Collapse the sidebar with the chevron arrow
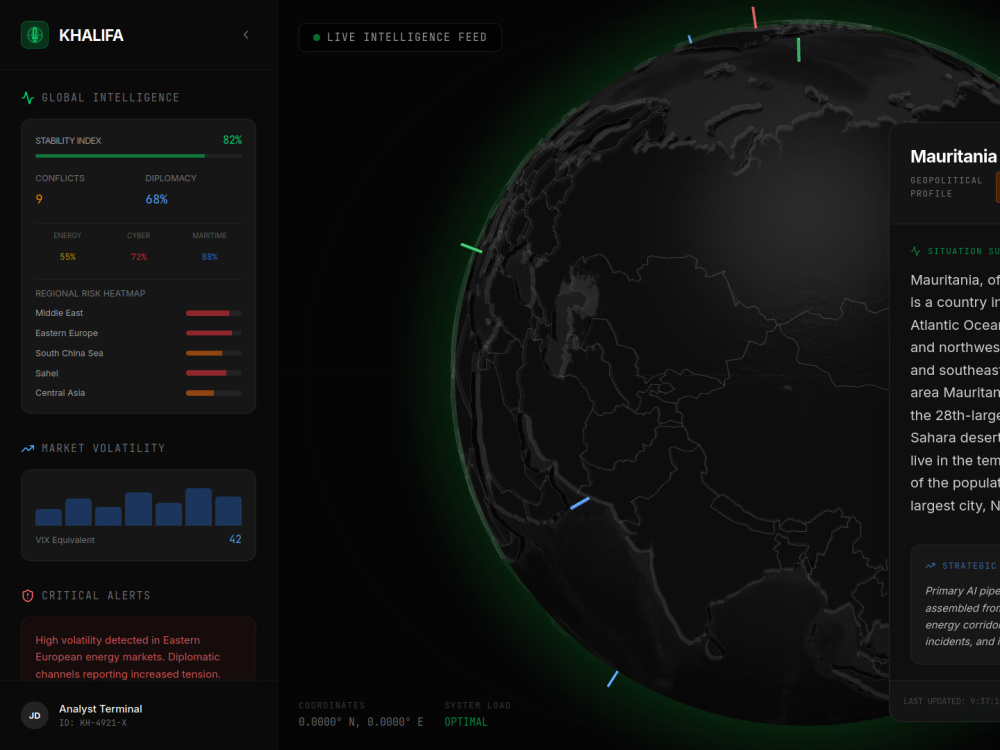This screenshot has height=750, width=1000. (x=246, y=35)
